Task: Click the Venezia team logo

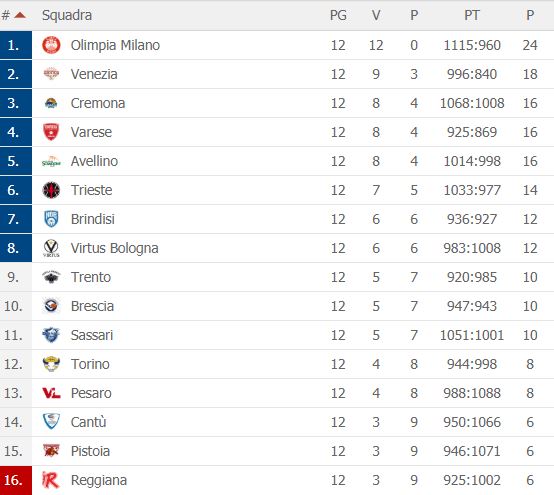Action: (x=51, y=74)
